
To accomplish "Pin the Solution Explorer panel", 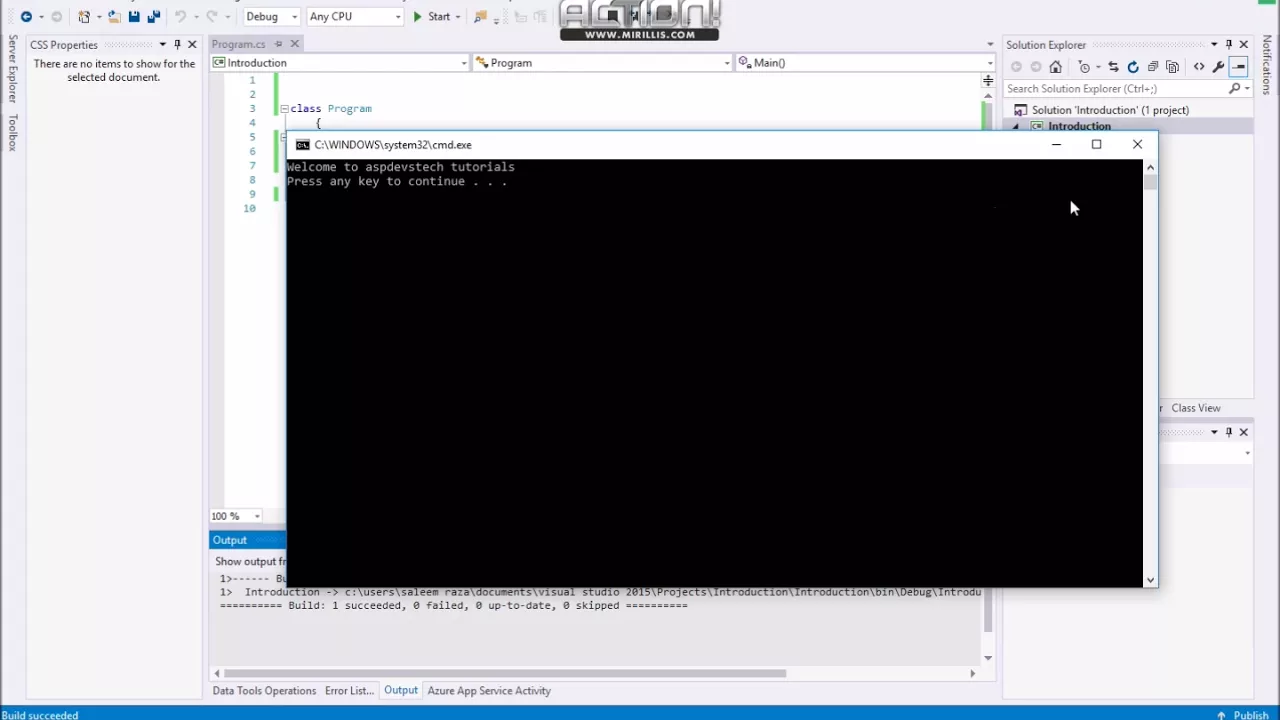I will 1229,45.
